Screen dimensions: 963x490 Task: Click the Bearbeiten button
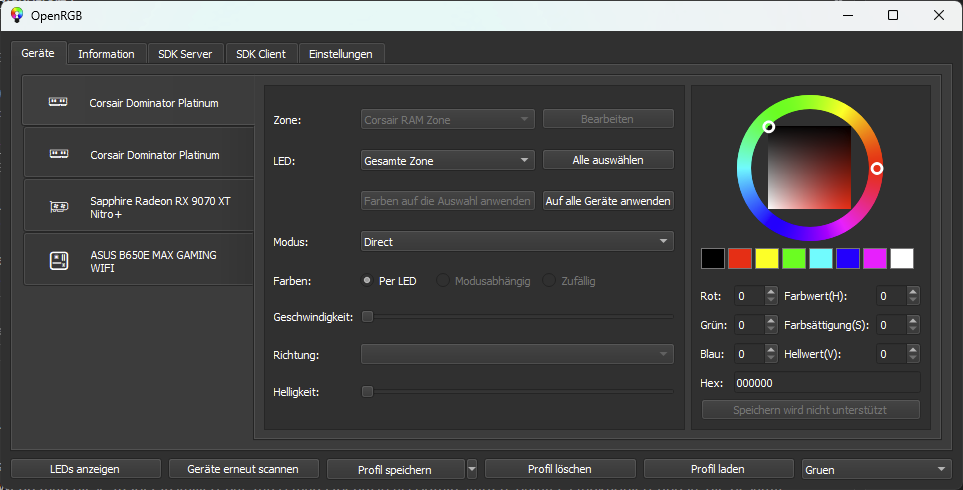click(608, 119)
